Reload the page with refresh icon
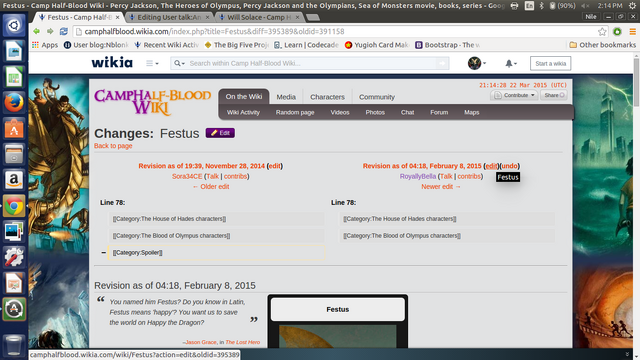The height and width of the screenshot is (360, 640). pyautogui.click(x=64, y=31)
